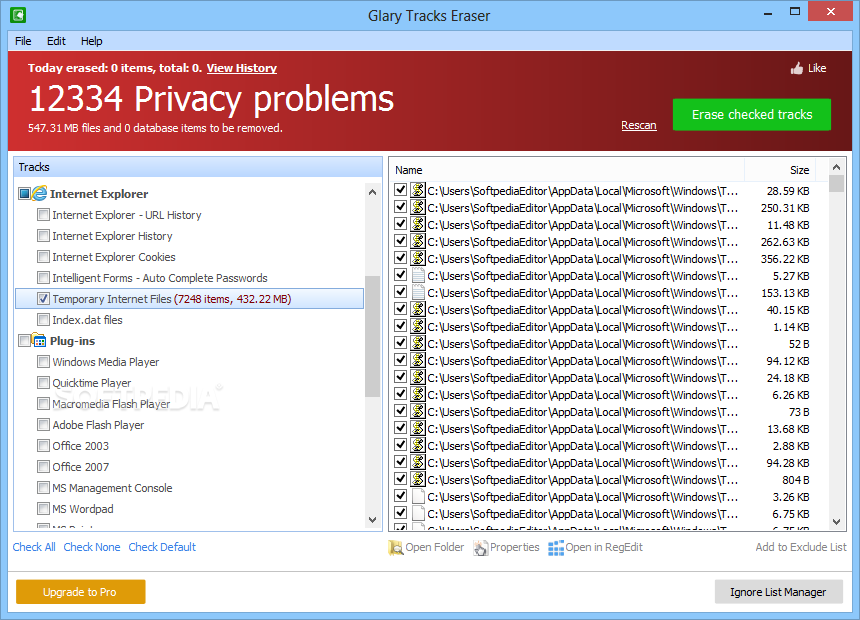The image size is (860, 620).
Task: Select the MS Wordpad item
Action: (83, 509)
